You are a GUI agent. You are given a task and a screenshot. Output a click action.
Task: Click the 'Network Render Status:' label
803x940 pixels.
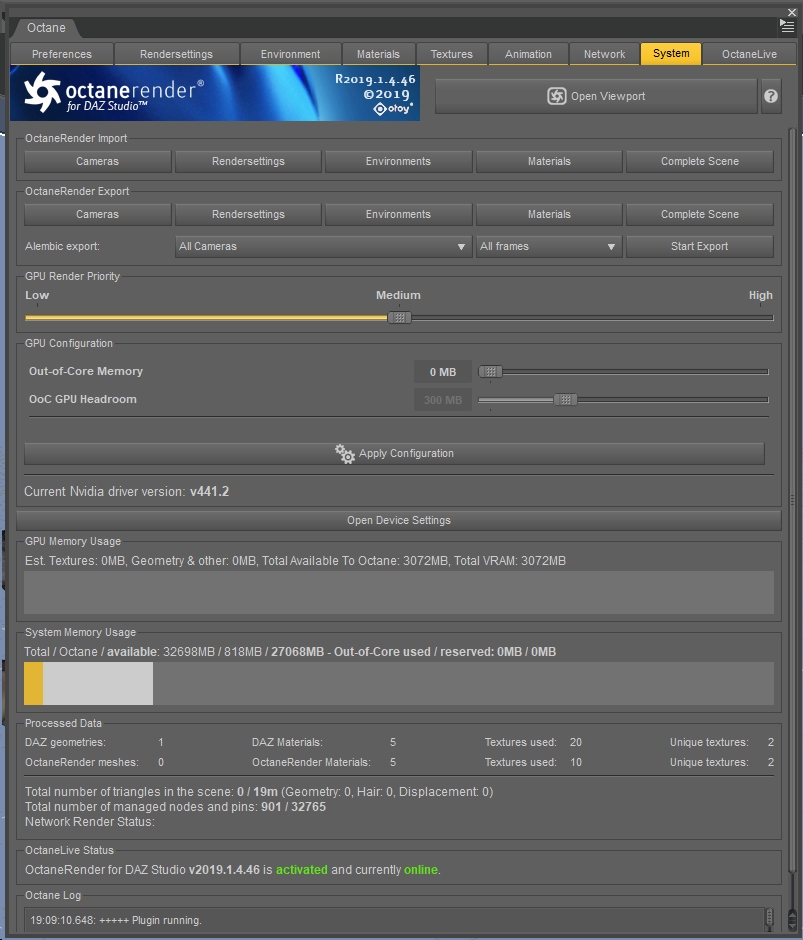coord(90,822)
